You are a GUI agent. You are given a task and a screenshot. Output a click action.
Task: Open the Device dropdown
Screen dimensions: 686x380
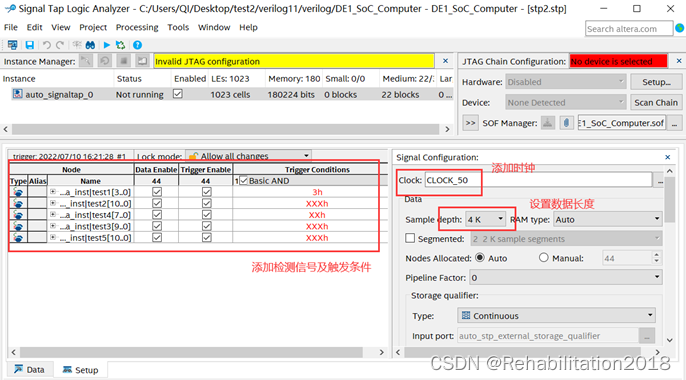point(566,102)
